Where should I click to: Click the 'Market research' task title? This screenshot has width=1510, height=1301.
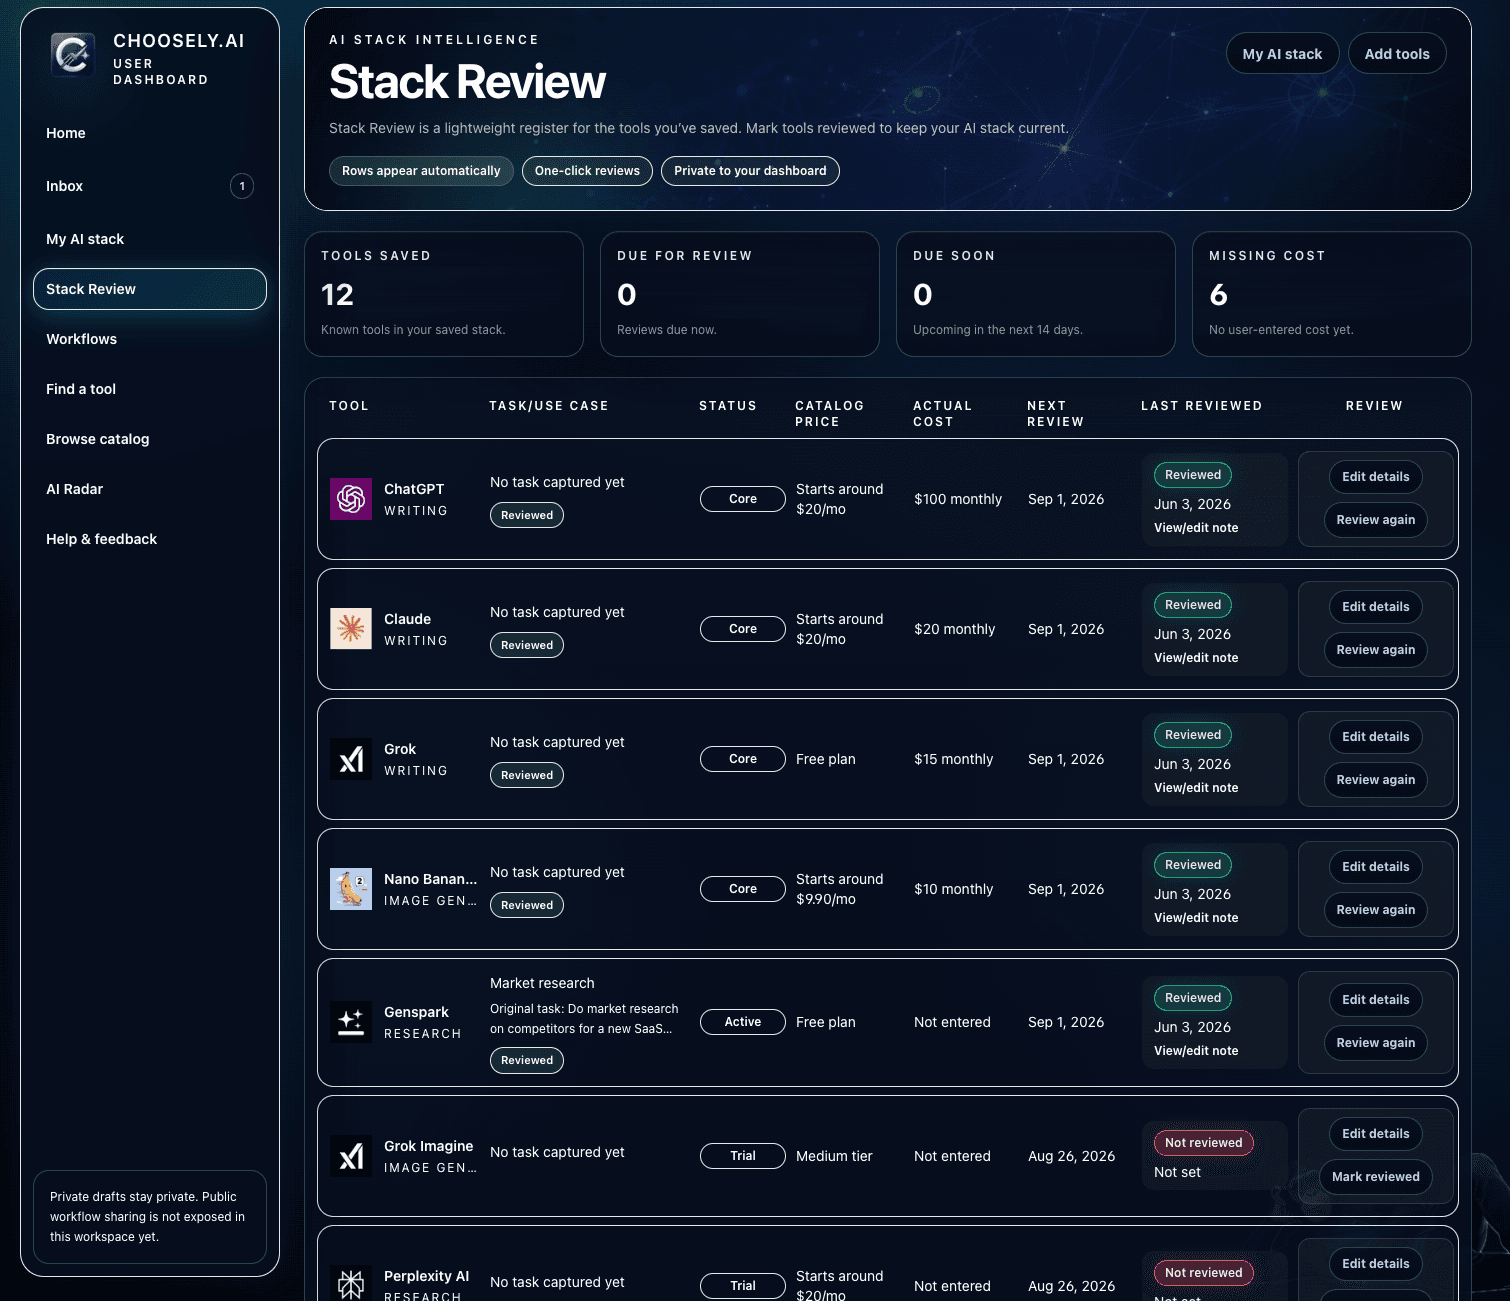click(x=542, y=983)
